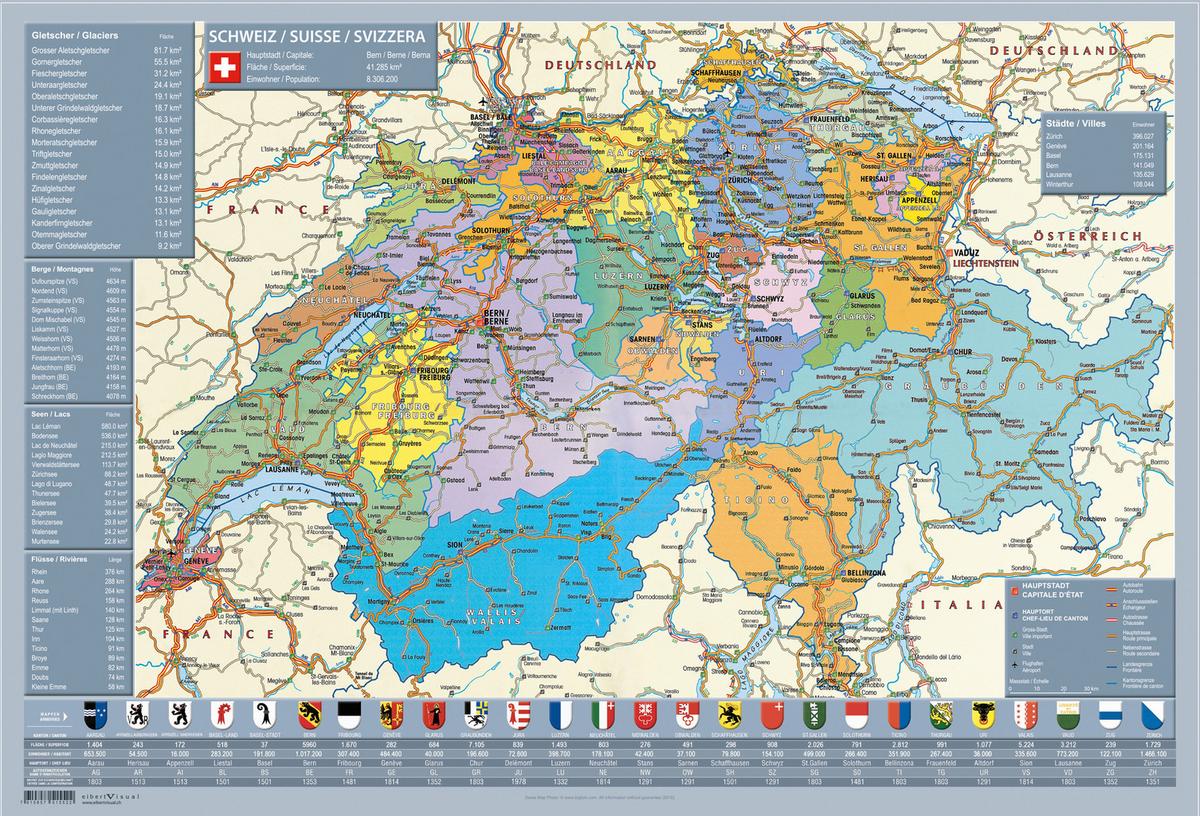Click the airport symbol in the legend
1200x816 pixels.
tap(1014, 665)
